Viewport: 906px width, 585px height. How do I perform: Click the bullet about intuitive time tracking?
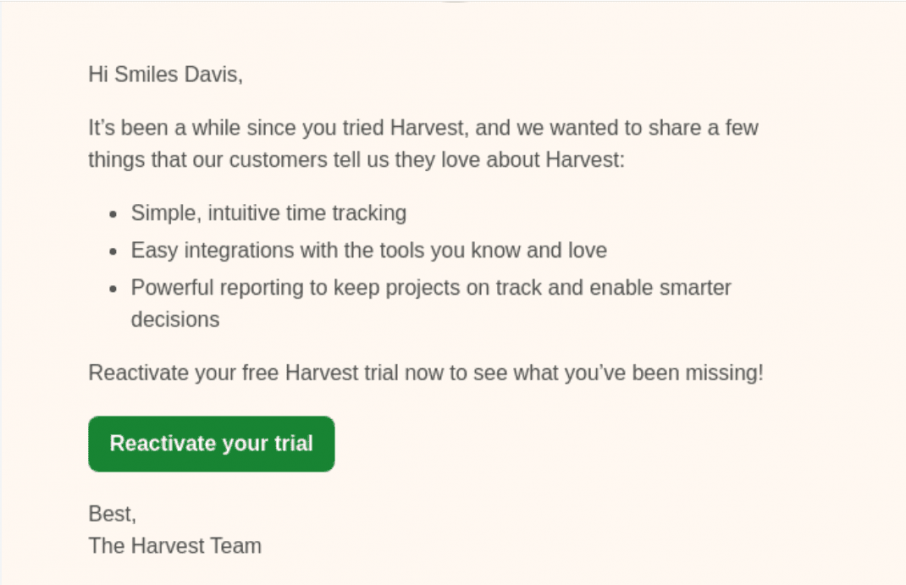[268, 213]
